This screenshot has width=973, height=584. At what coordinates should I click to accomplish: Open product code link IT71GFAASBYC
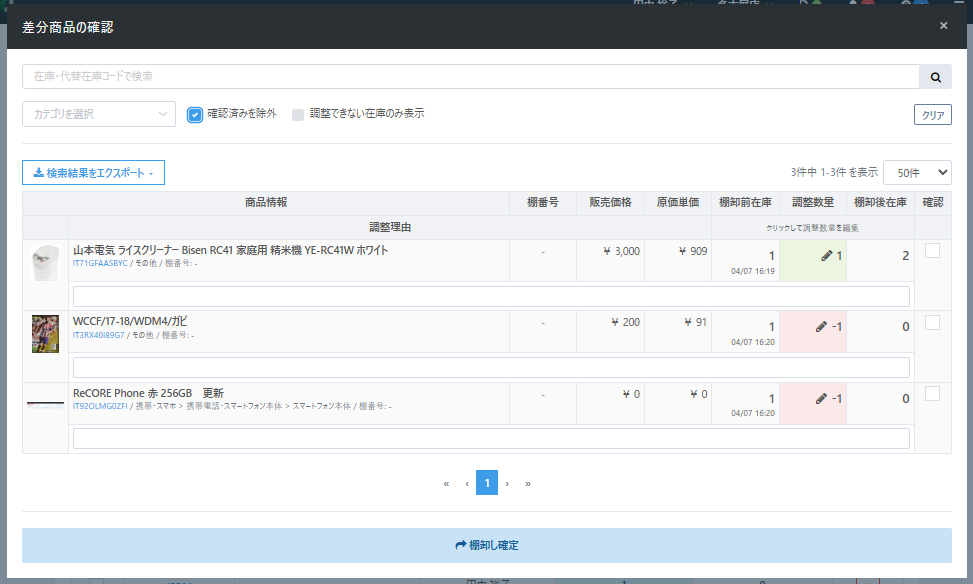[100, 264]
